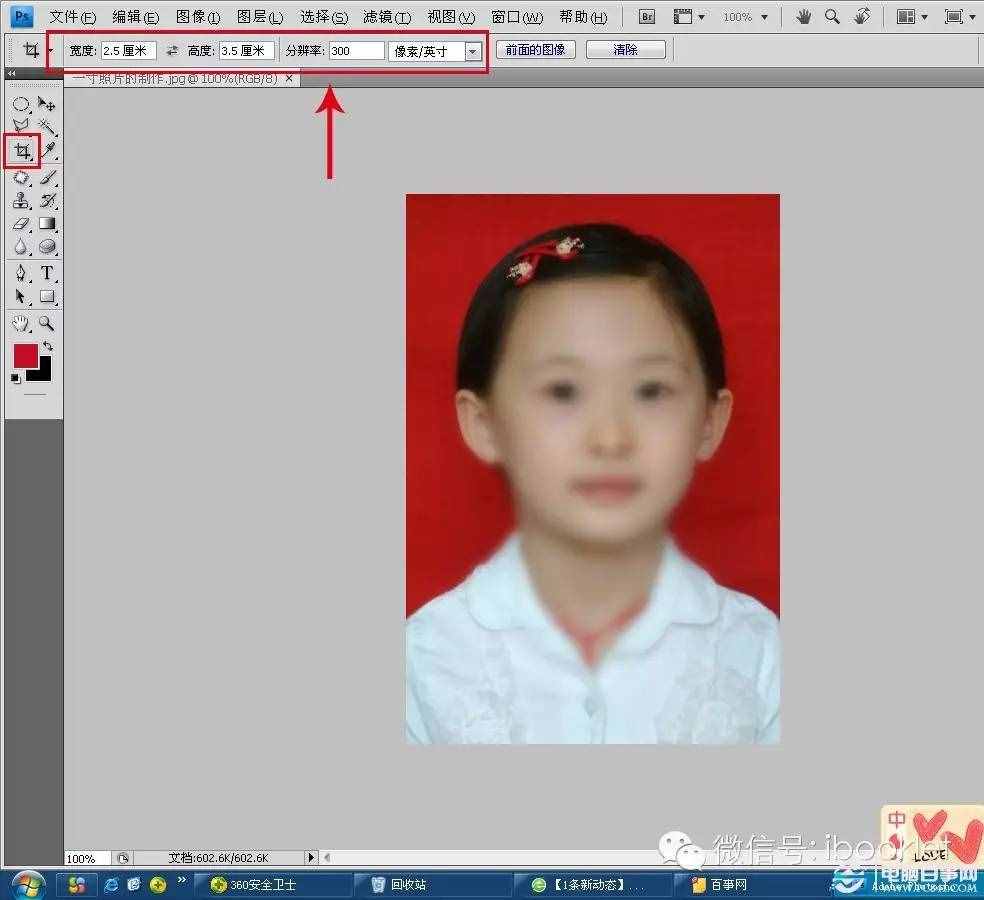Select the Crop tool
984x900 pixels.
pyautogui.click(x=22, y=150)
